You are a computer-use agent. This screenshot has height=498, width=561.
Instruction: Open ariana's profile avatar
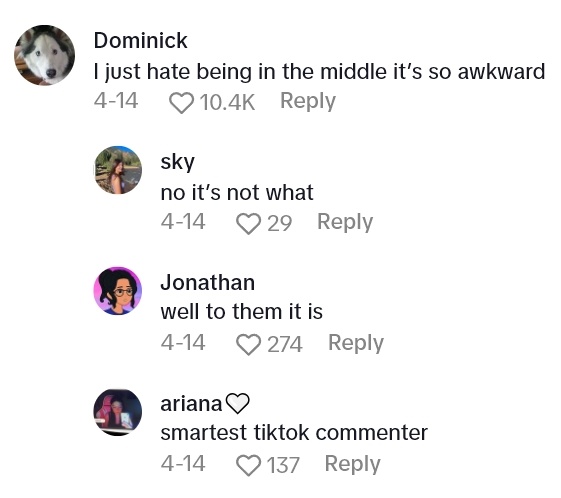coord(118,412)
